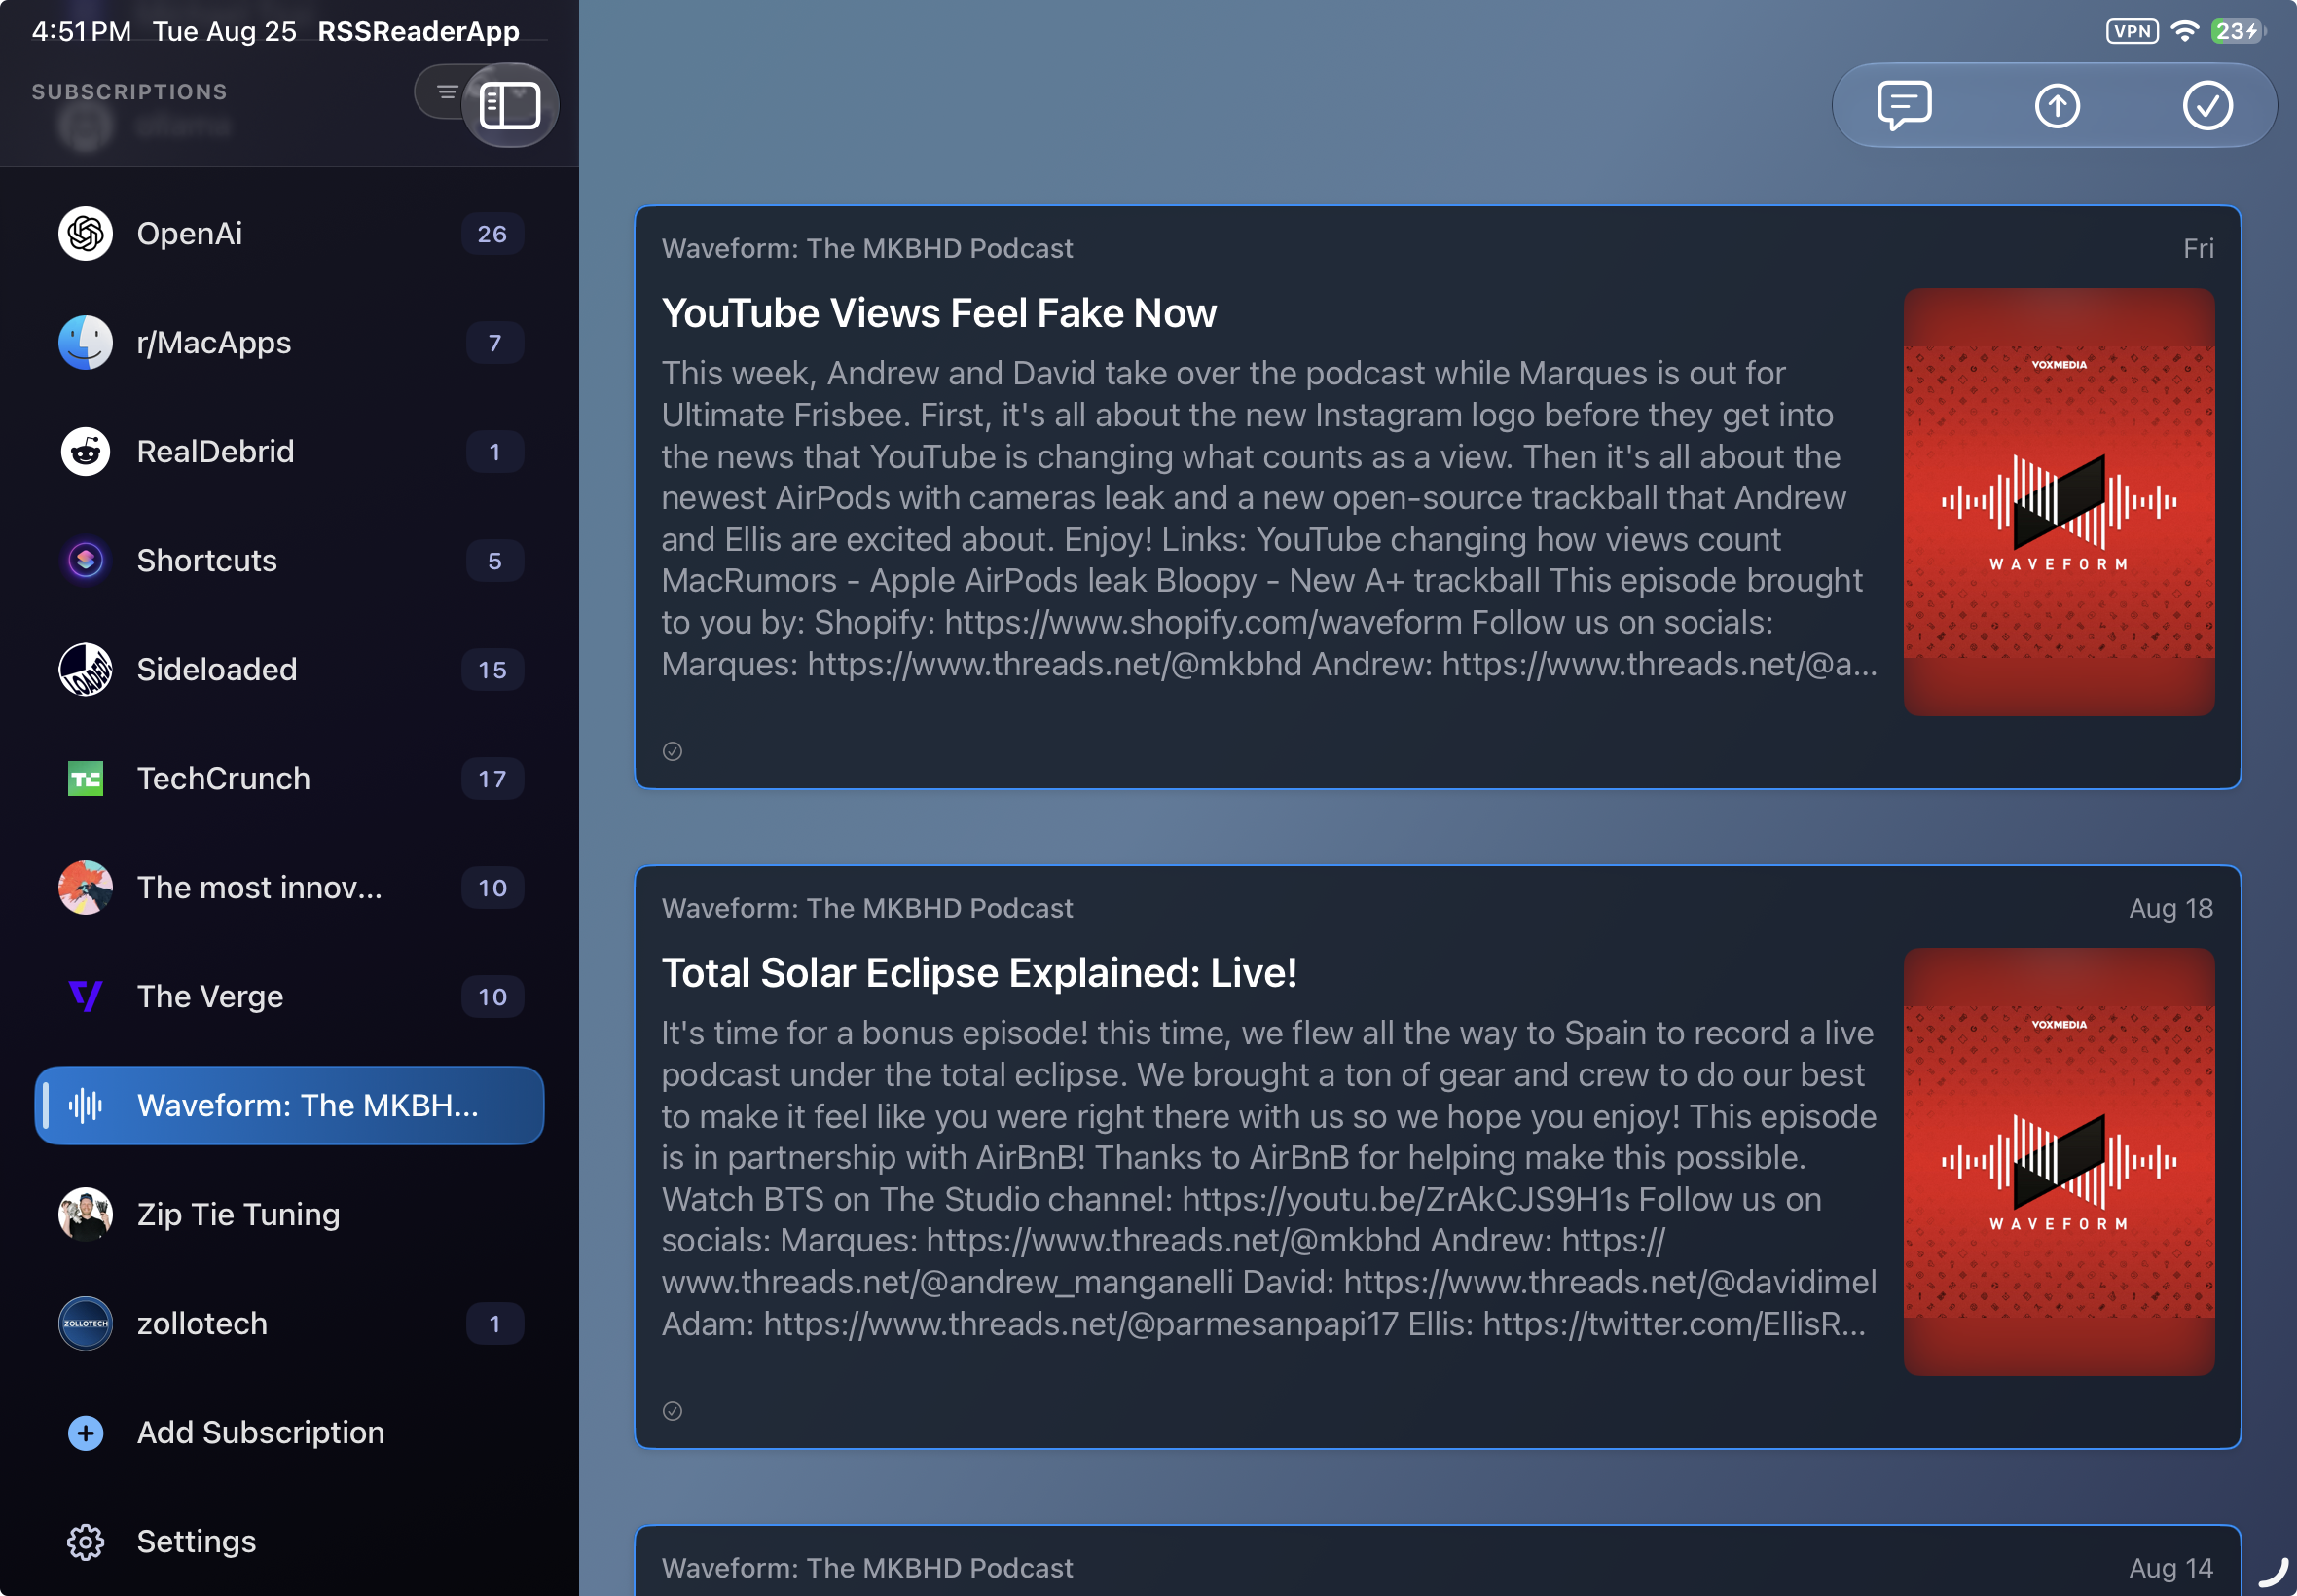Click the Zip Tie Tuning avatar
The width and height of the screenshot is (2297, 1596).
pyautogui.click(x=85, y=1215)
